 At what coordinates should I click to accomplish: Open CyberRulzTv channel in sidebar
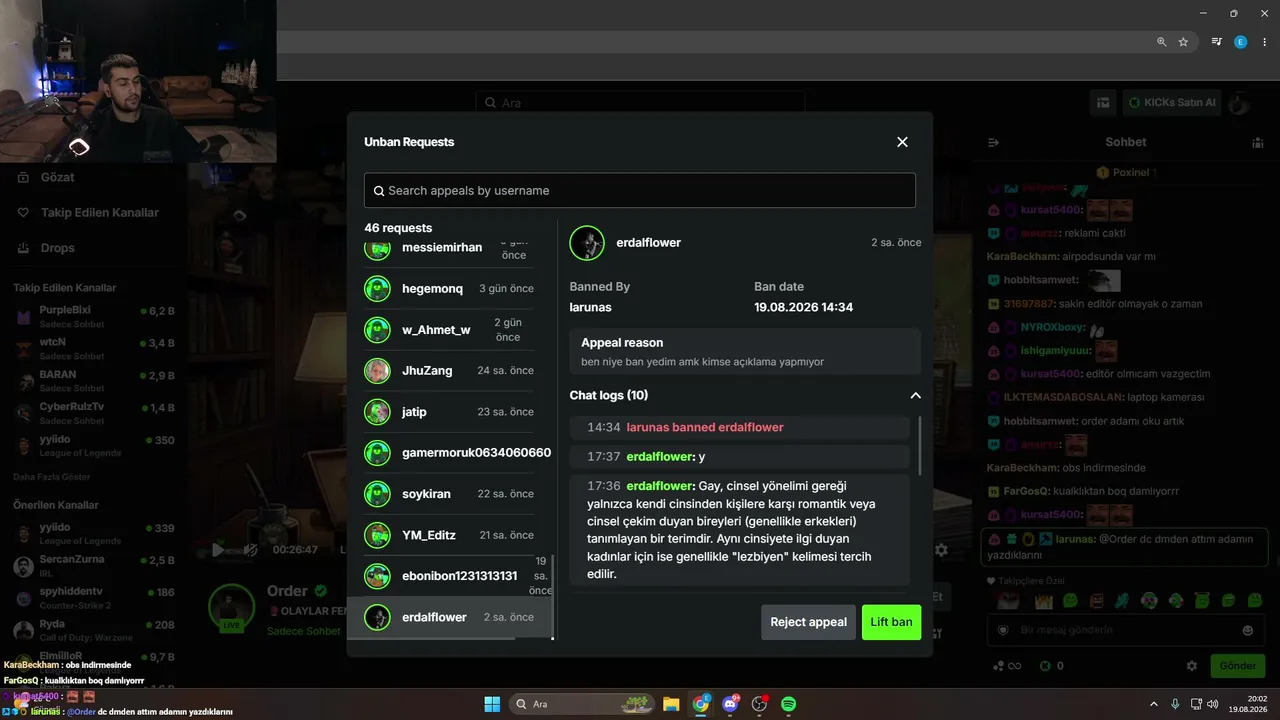94,413
